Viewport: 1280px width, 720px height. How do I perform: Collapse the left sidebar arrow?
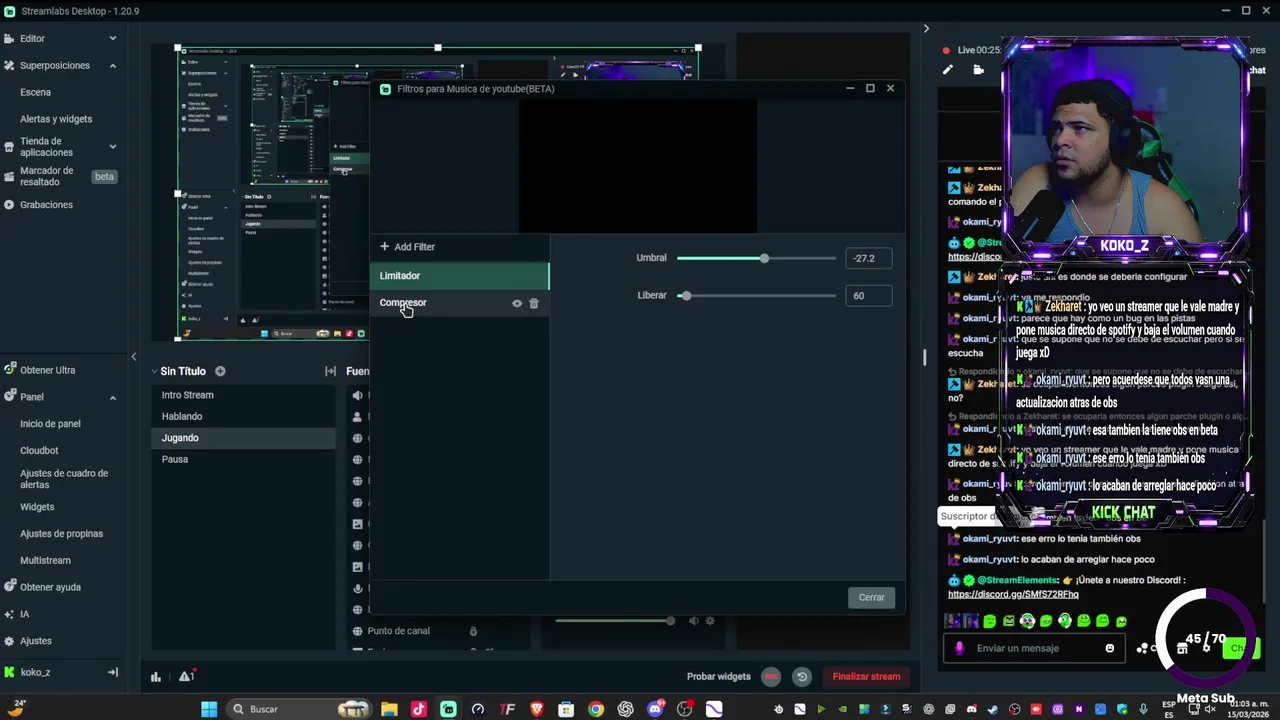click(134, 357)
